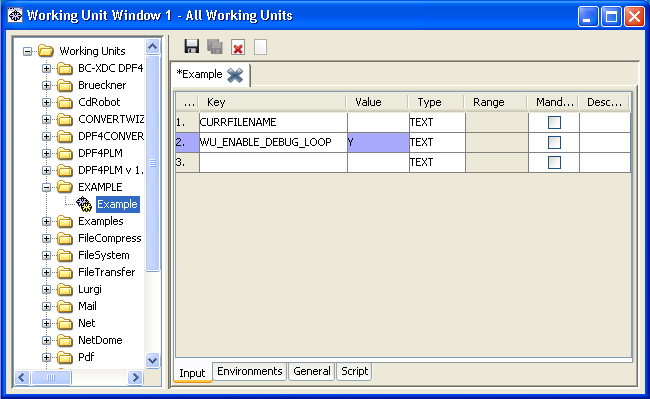Click the Save floppy disk icon
650x399 pixels.
[x=192, y=47]
